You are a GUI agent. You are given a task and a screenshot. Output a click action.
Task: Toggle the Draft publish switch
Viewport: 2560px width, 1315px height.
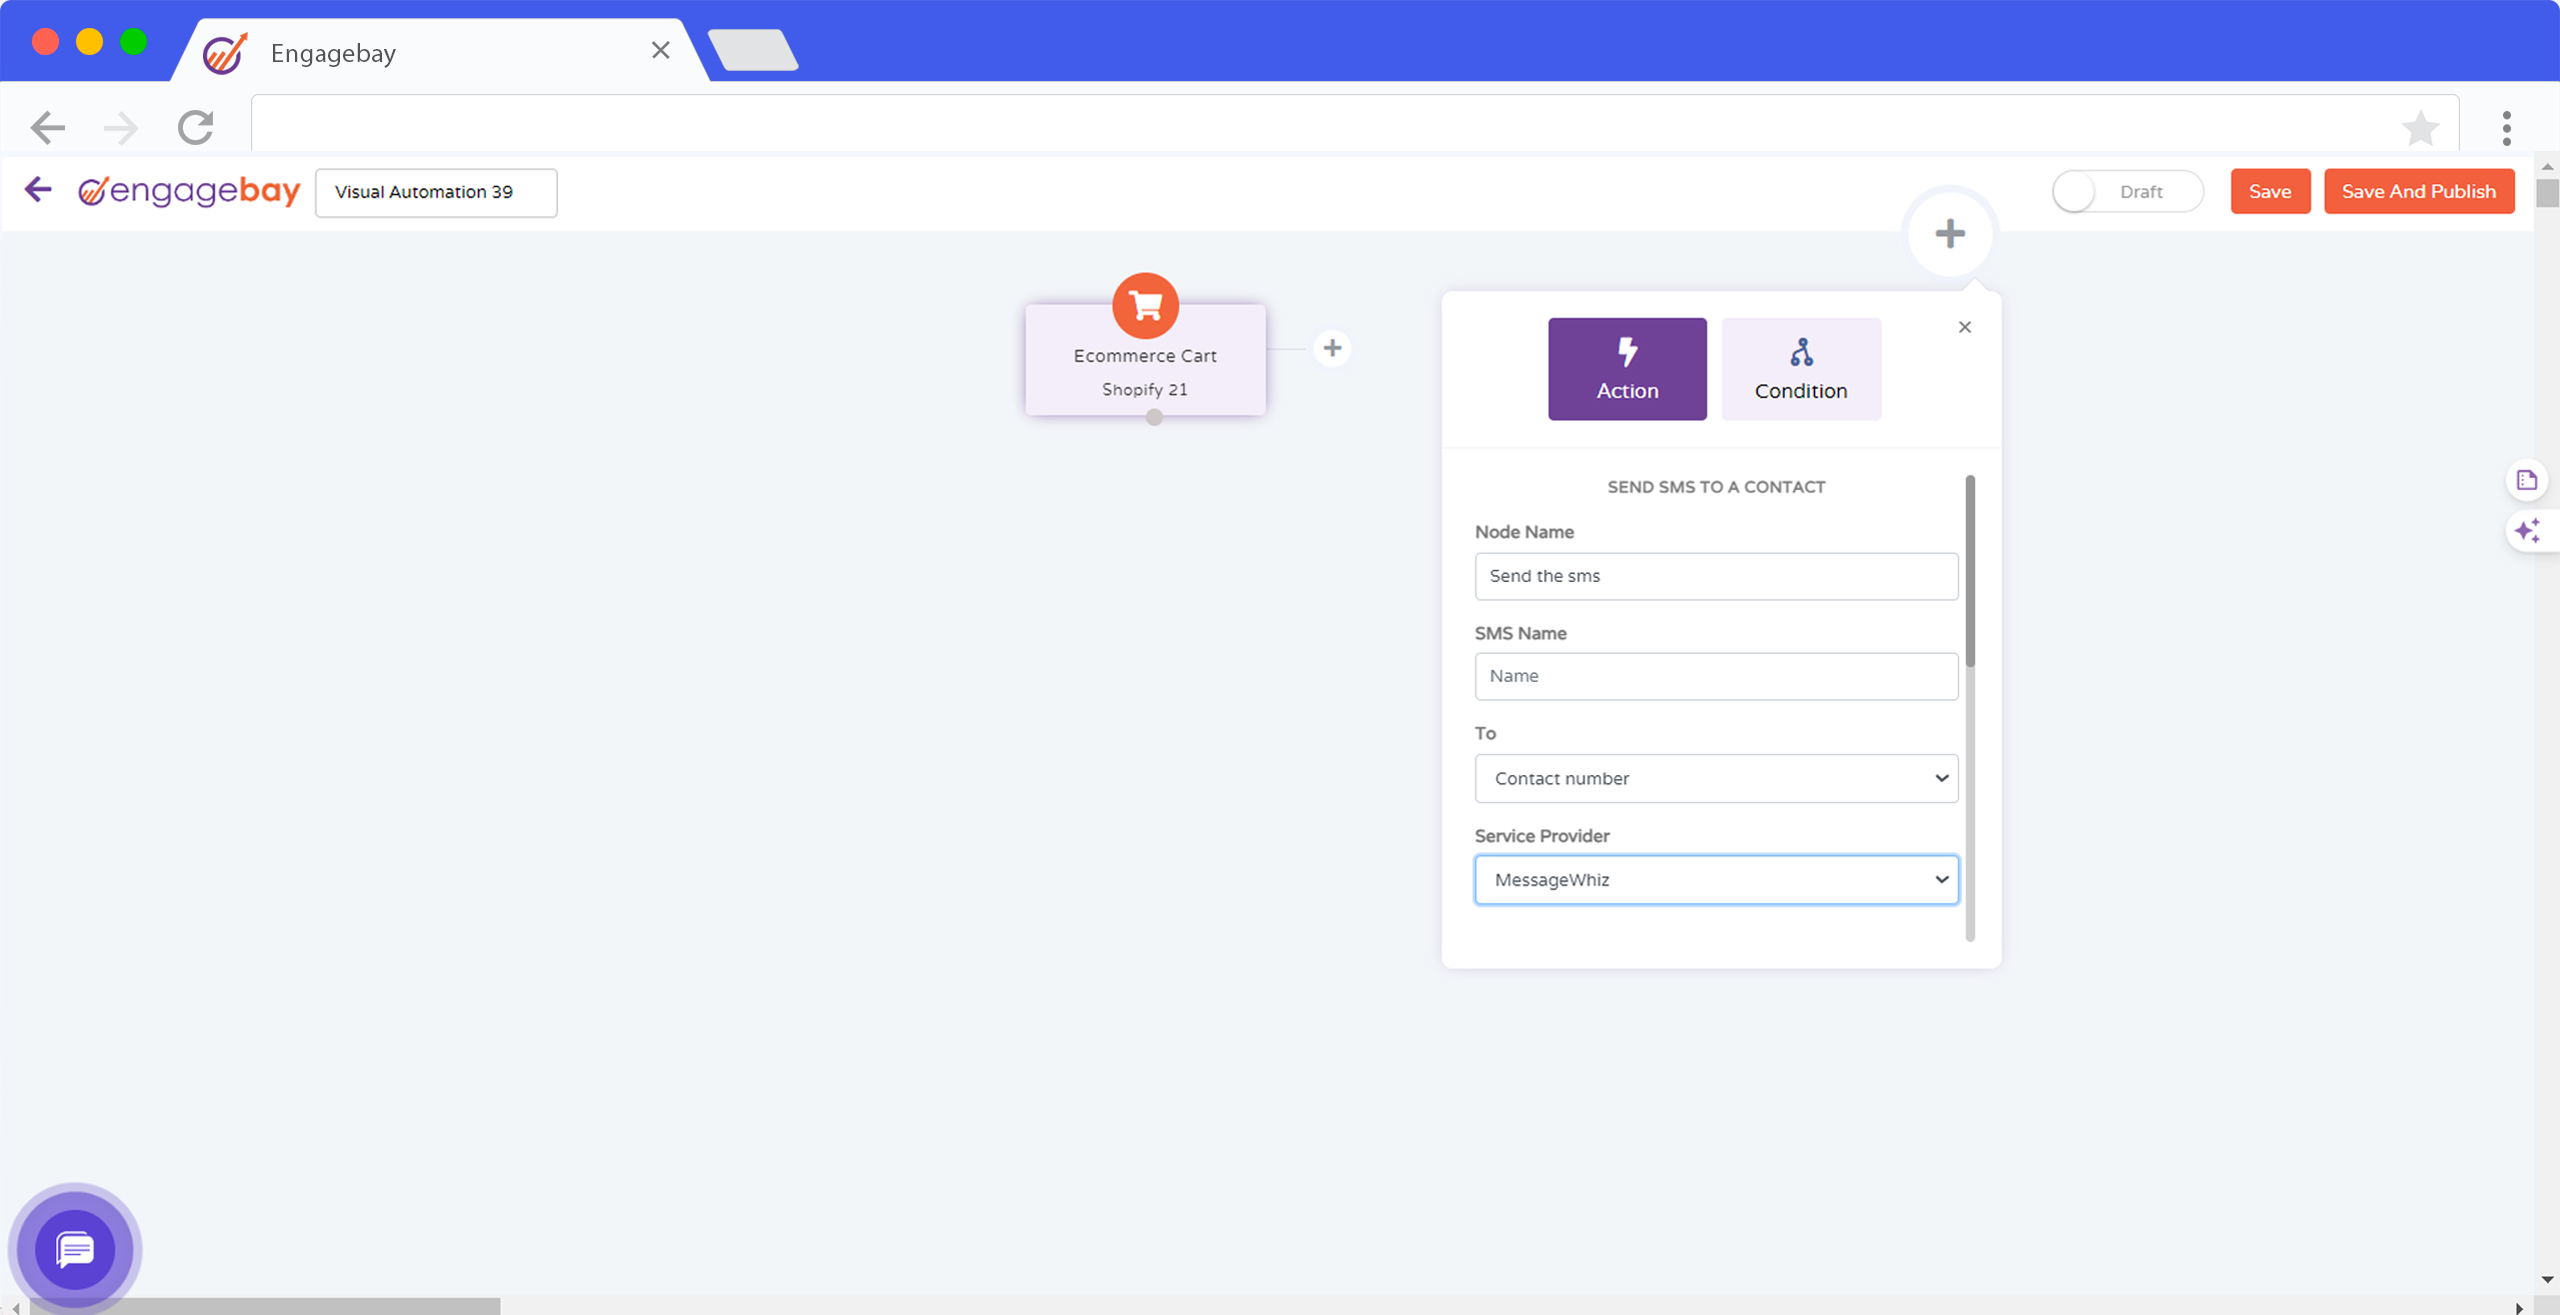tap(2126, 192)
